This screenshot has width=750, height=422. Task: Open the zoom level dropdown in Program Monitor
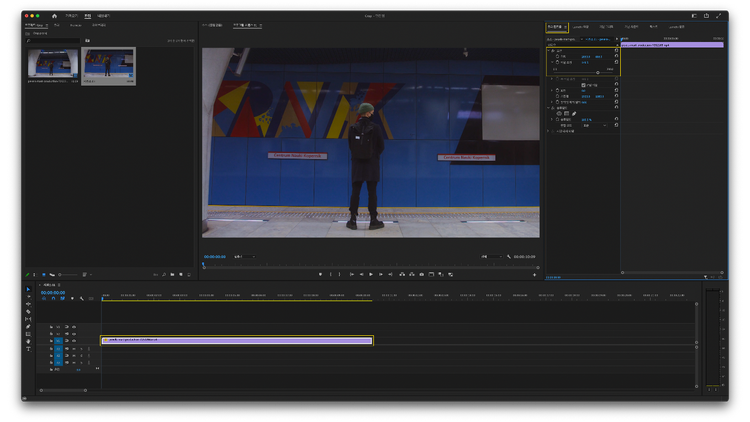243,257
